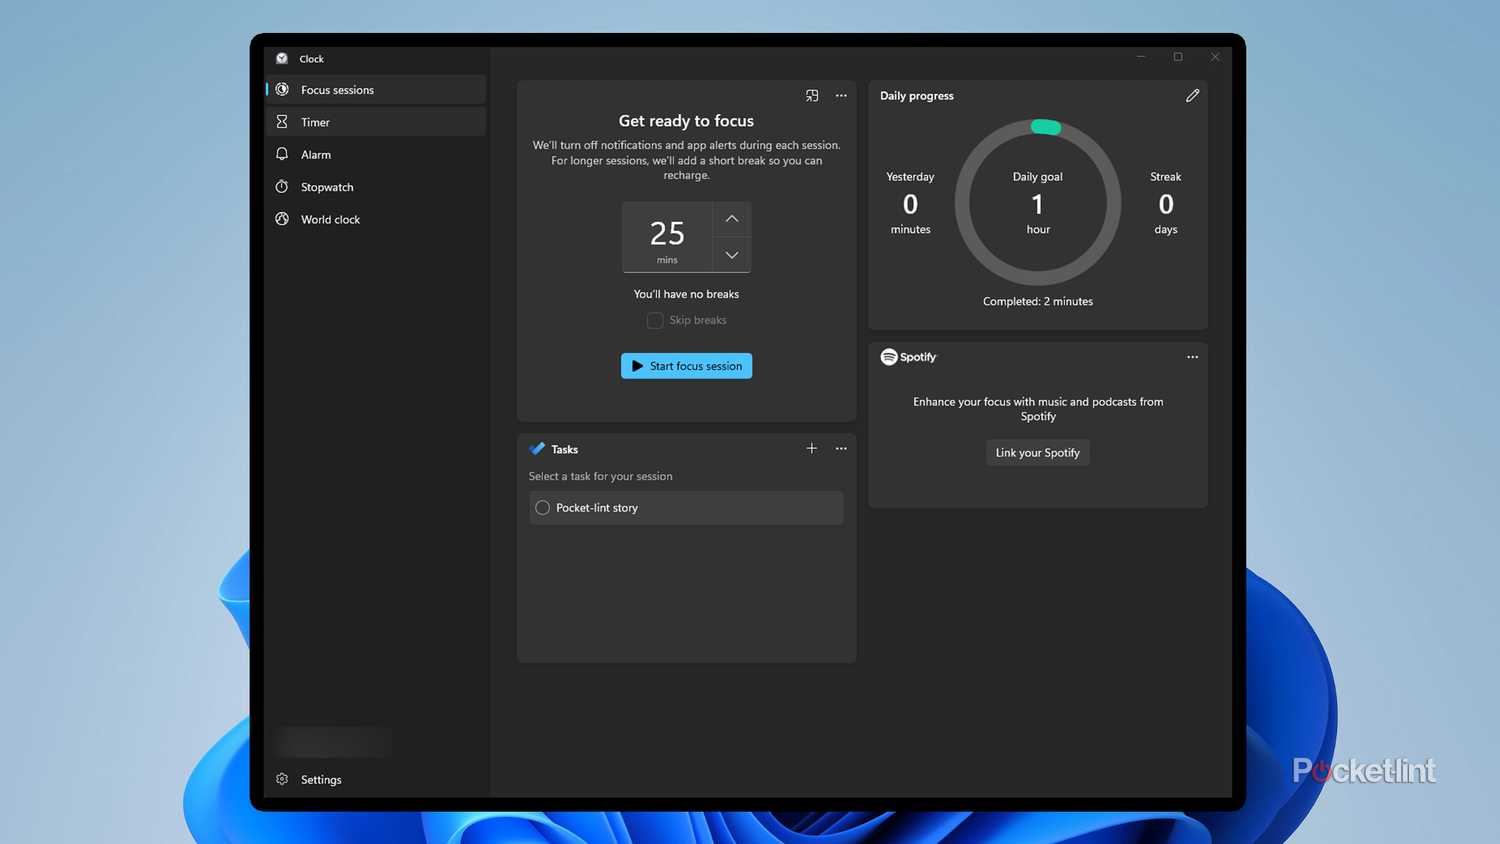Select Focus sessions in the sidebar

(337, 89)
